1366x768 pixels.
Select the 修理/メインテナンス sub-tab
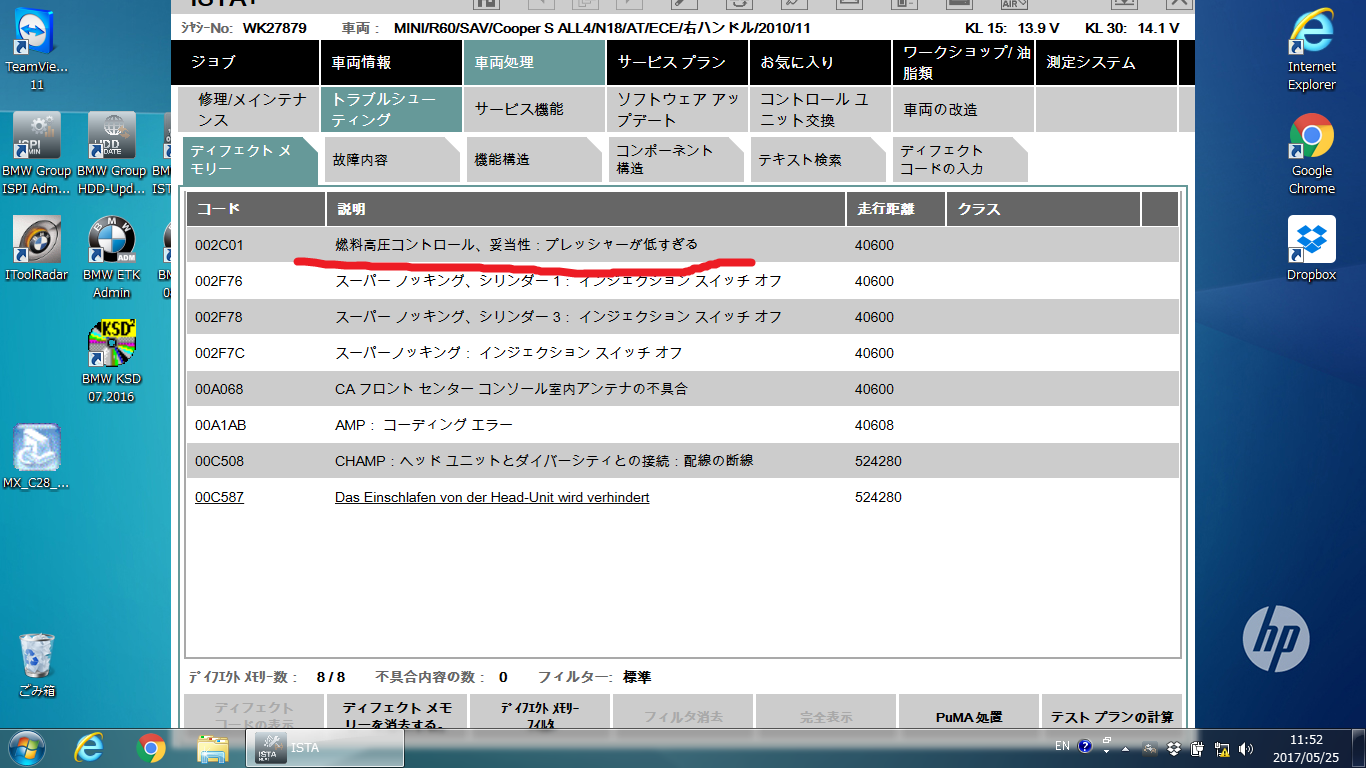pyautogui.click(x=248, y=110)
